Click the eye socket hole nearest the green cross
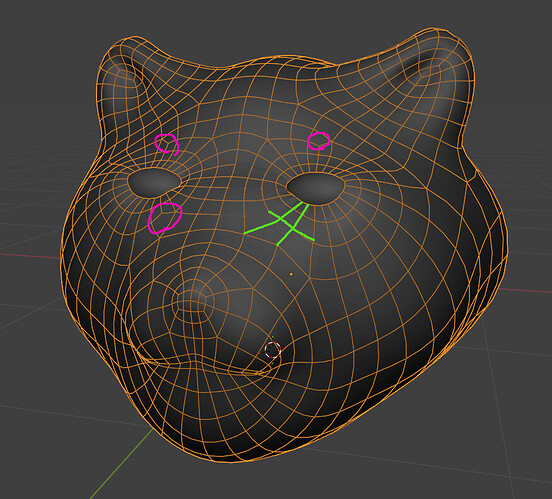The width and height of the screenshot is (552, 499). pos(316,189)
